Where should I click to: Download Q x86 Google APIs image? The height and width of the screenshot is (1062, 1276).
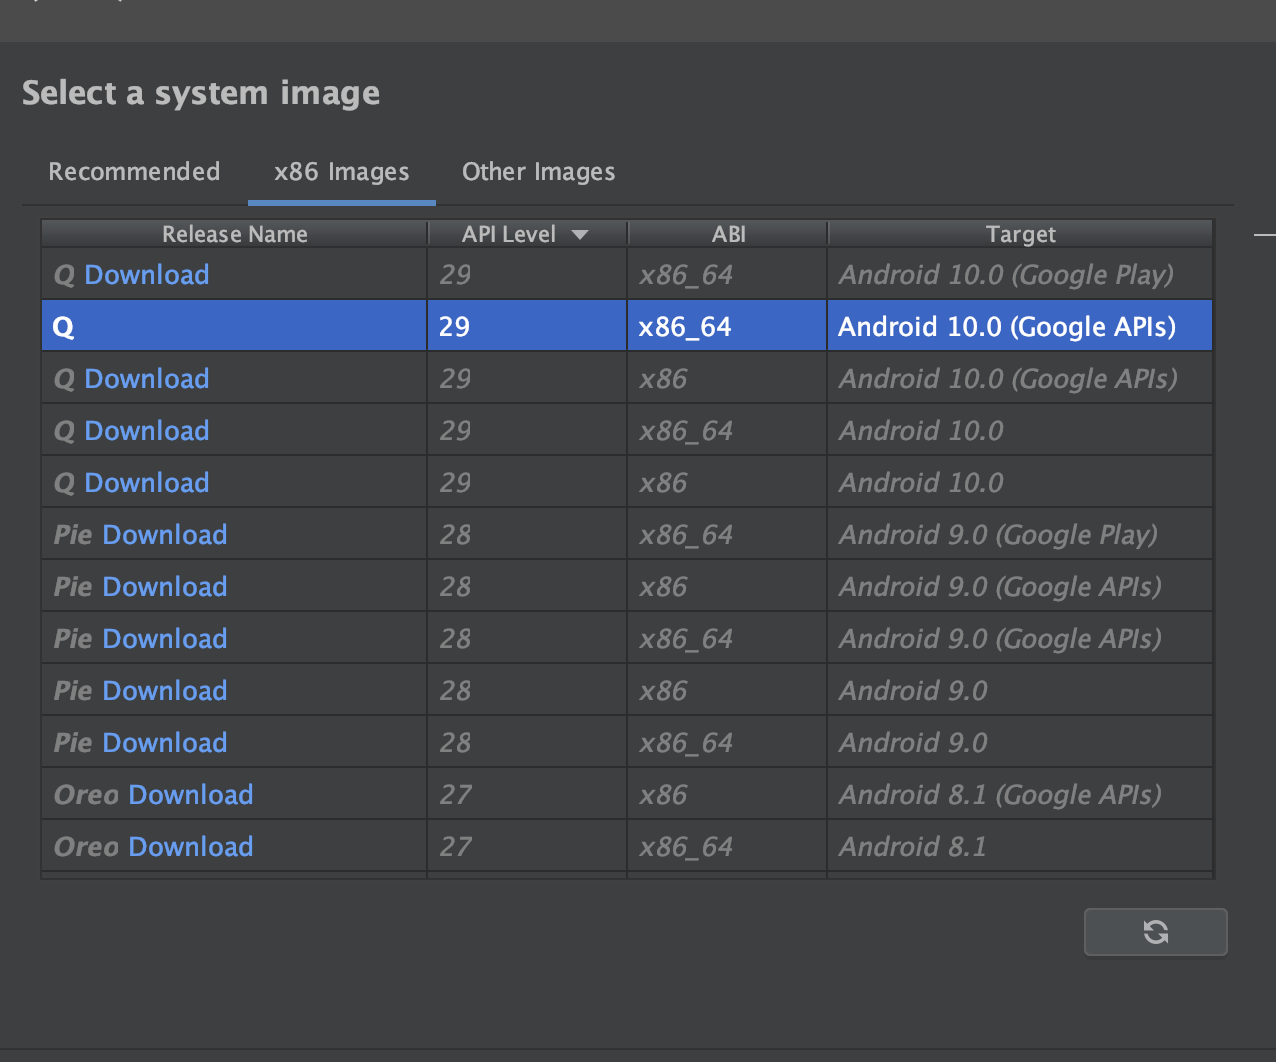pos(147,379)
